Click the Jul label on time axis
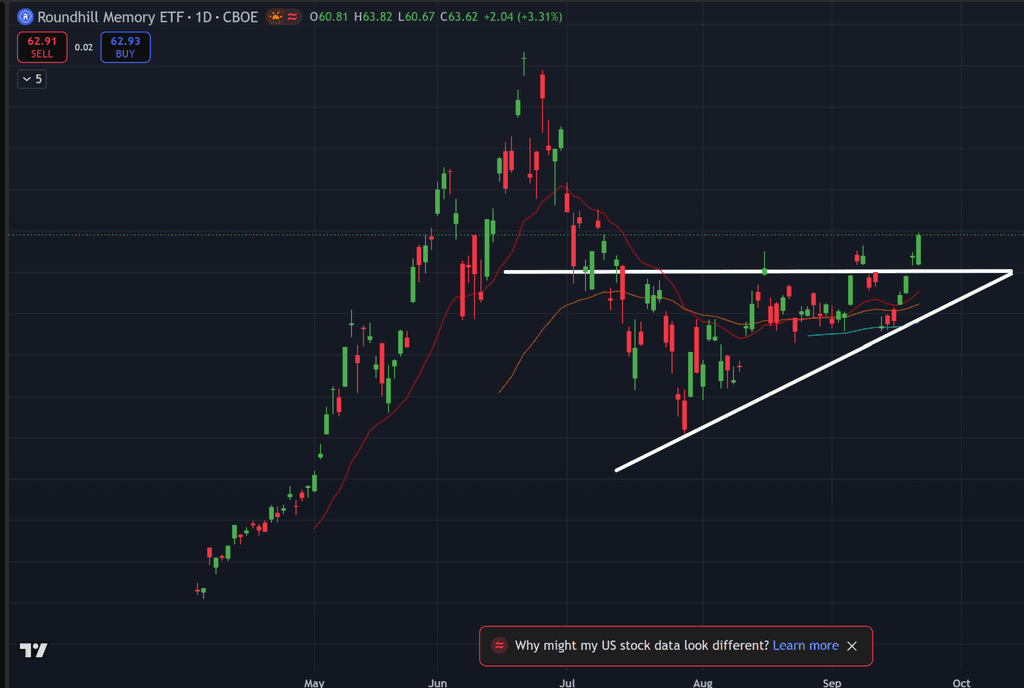1024x688 pixels. tap(567, 683)
